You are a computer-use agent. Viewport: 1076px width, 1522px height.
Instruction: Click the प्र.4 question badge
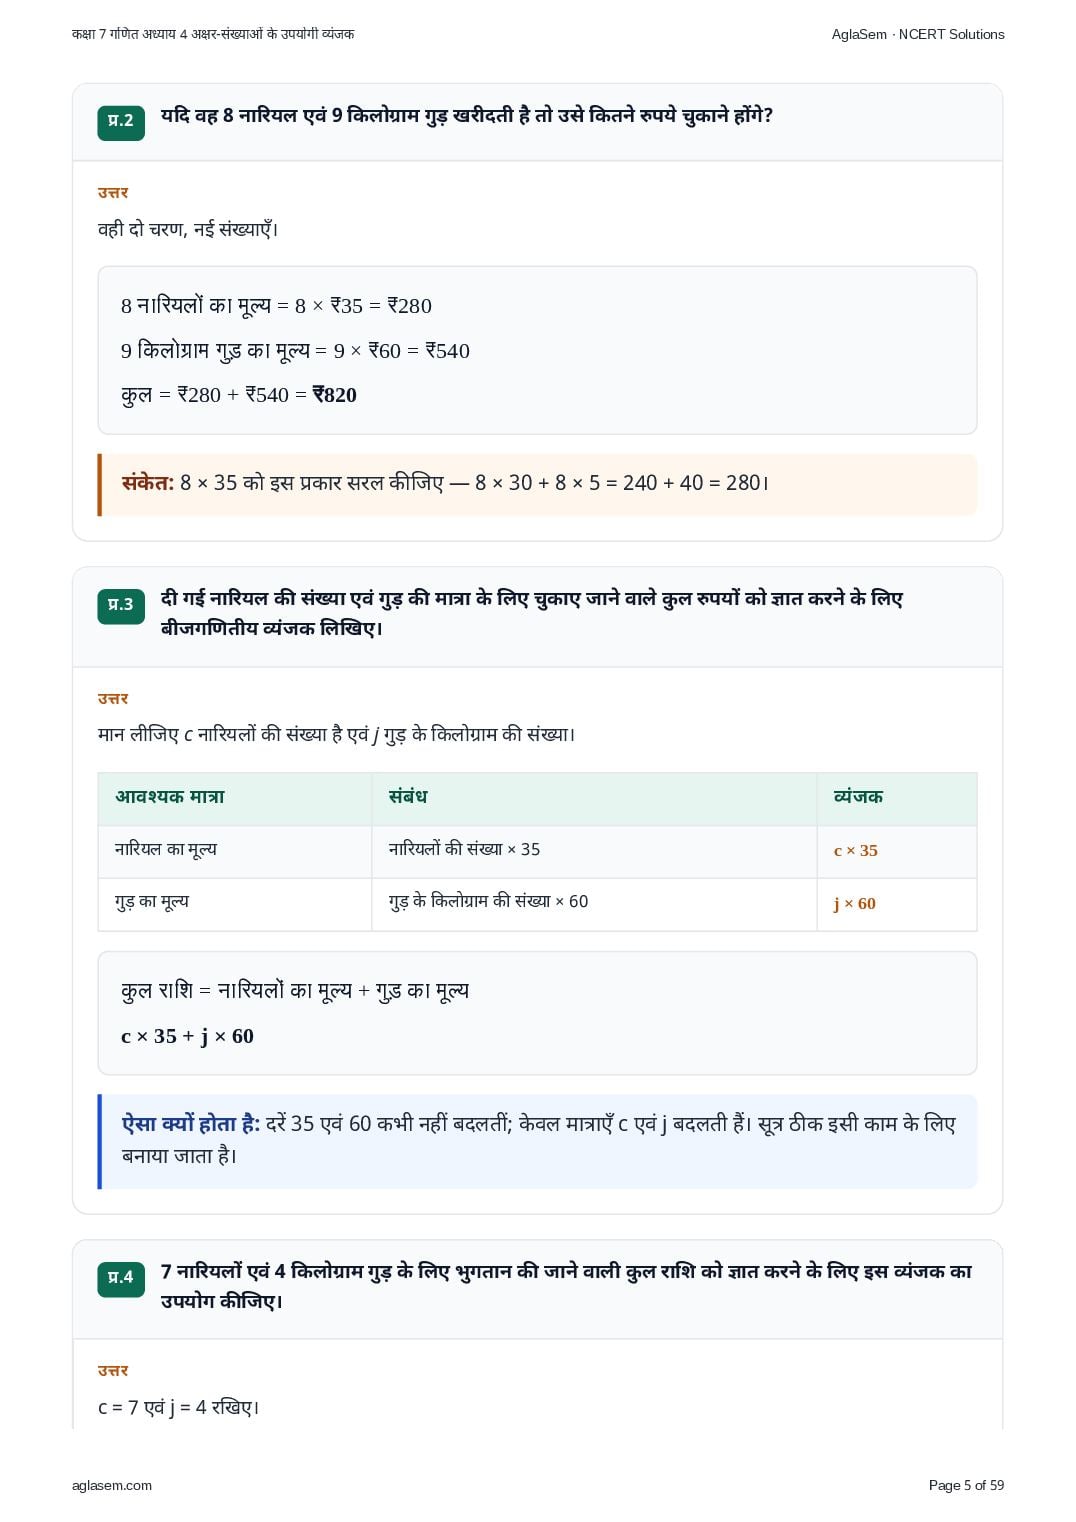click(121, 1279)
